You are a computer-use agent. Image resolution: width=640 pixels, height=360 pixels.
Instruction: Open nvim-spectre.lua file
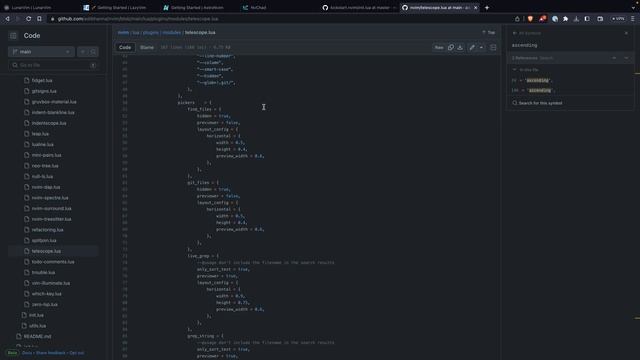(x=50, y=198)
